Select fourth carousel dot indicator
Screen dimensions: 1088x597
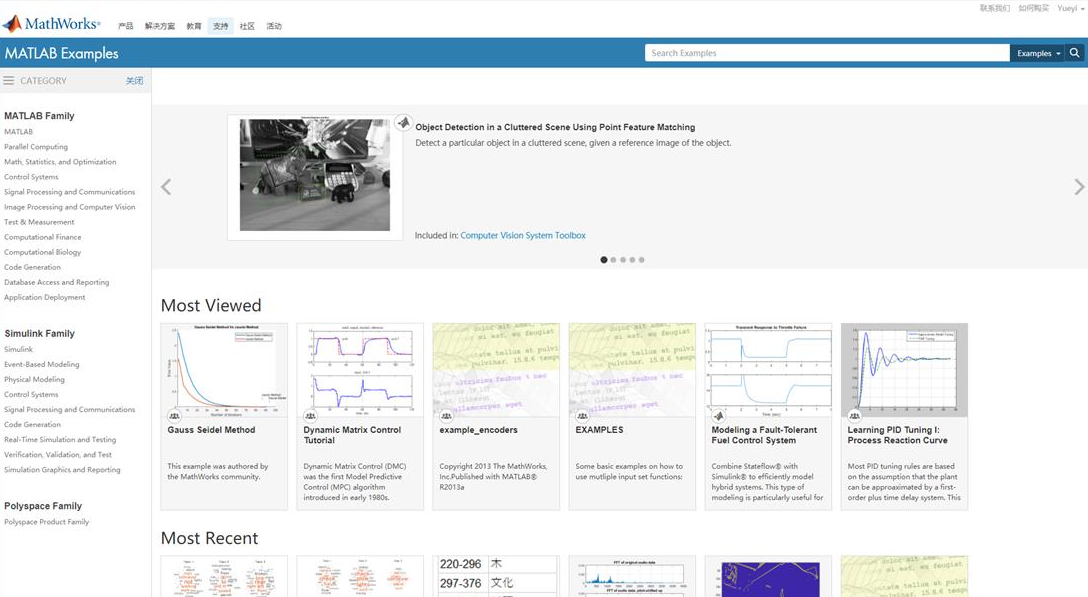tap(632, 260)
